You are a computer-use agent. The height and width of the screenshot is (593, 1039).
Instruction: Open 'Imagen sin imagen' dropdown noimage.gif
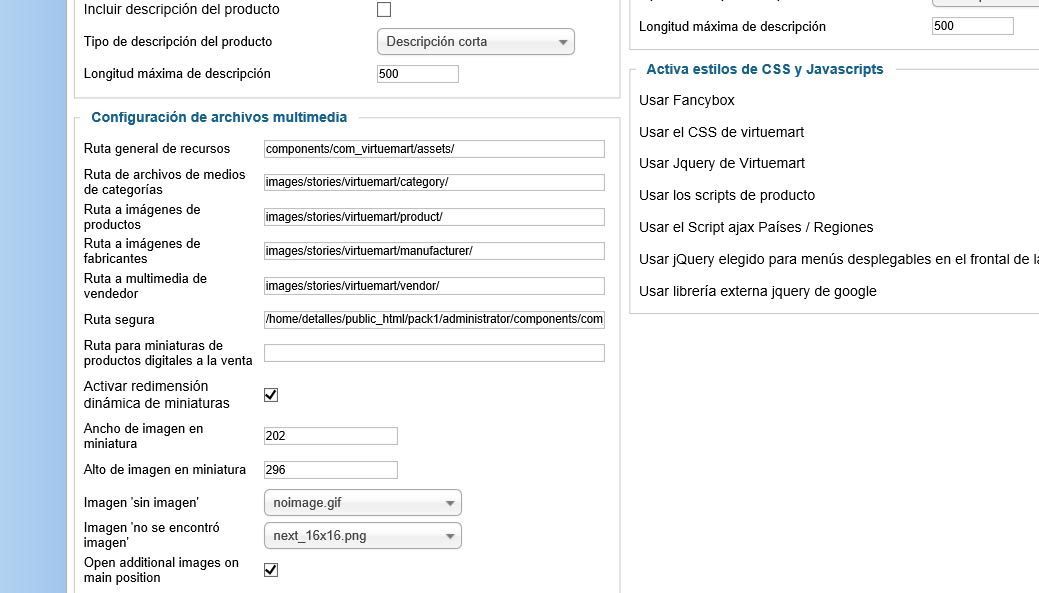pyautogui.click(x=362, y=503)
